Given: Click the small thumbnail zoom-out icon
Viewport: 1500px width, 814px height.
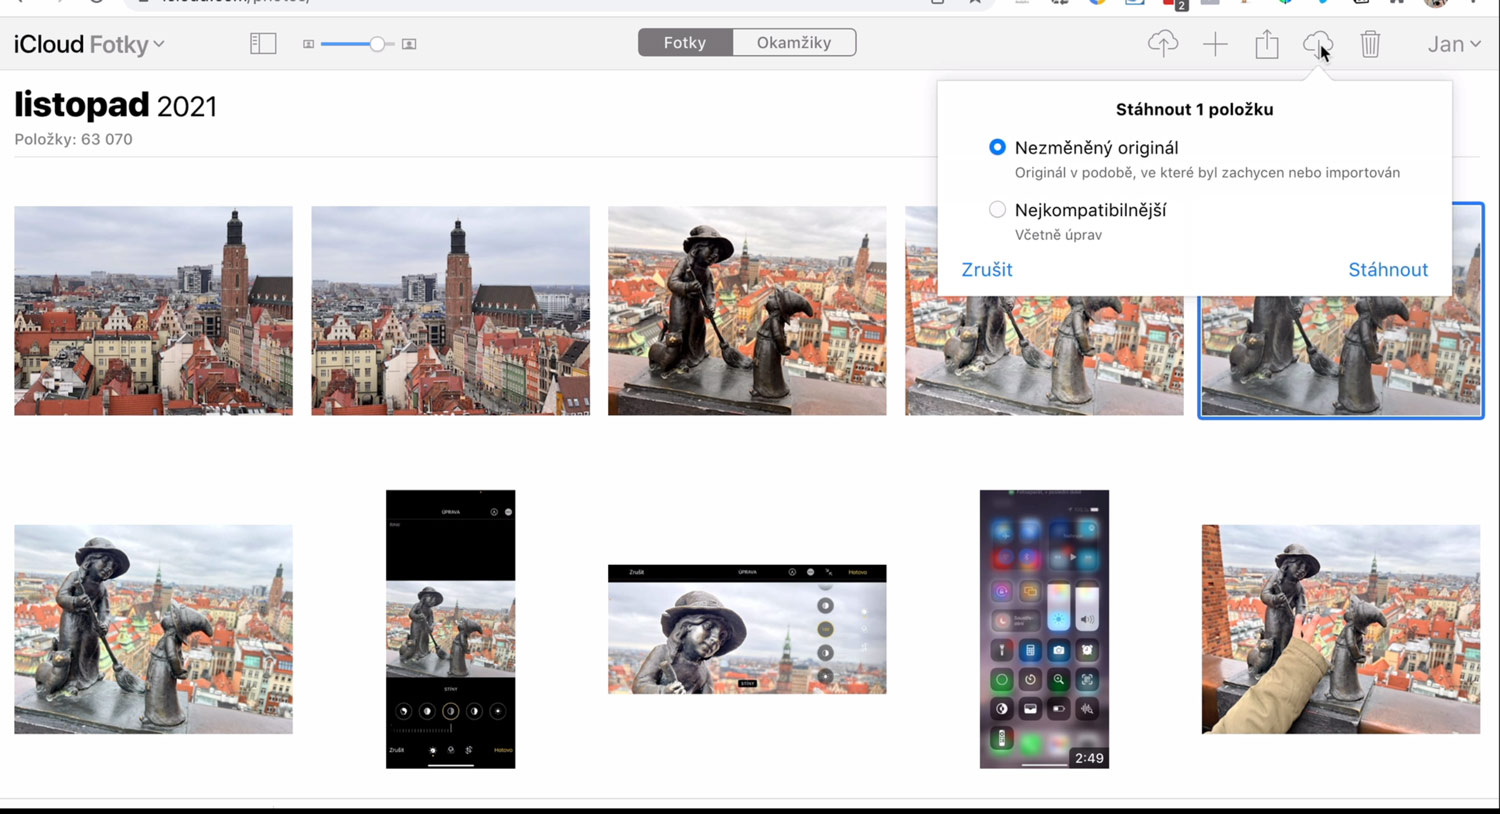Looking at the screenshot, I should coord(308,44).
